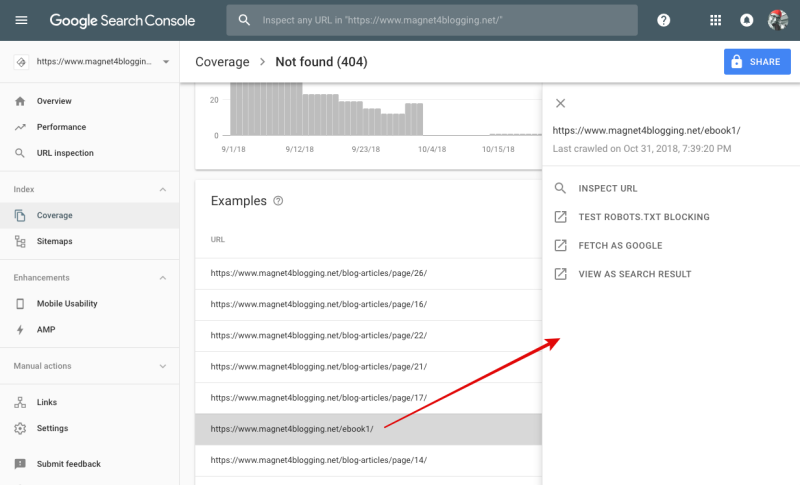This screenshot has height=485, width=800.
Task: Close the URL details side panel
Action: (x=560, y=103)
